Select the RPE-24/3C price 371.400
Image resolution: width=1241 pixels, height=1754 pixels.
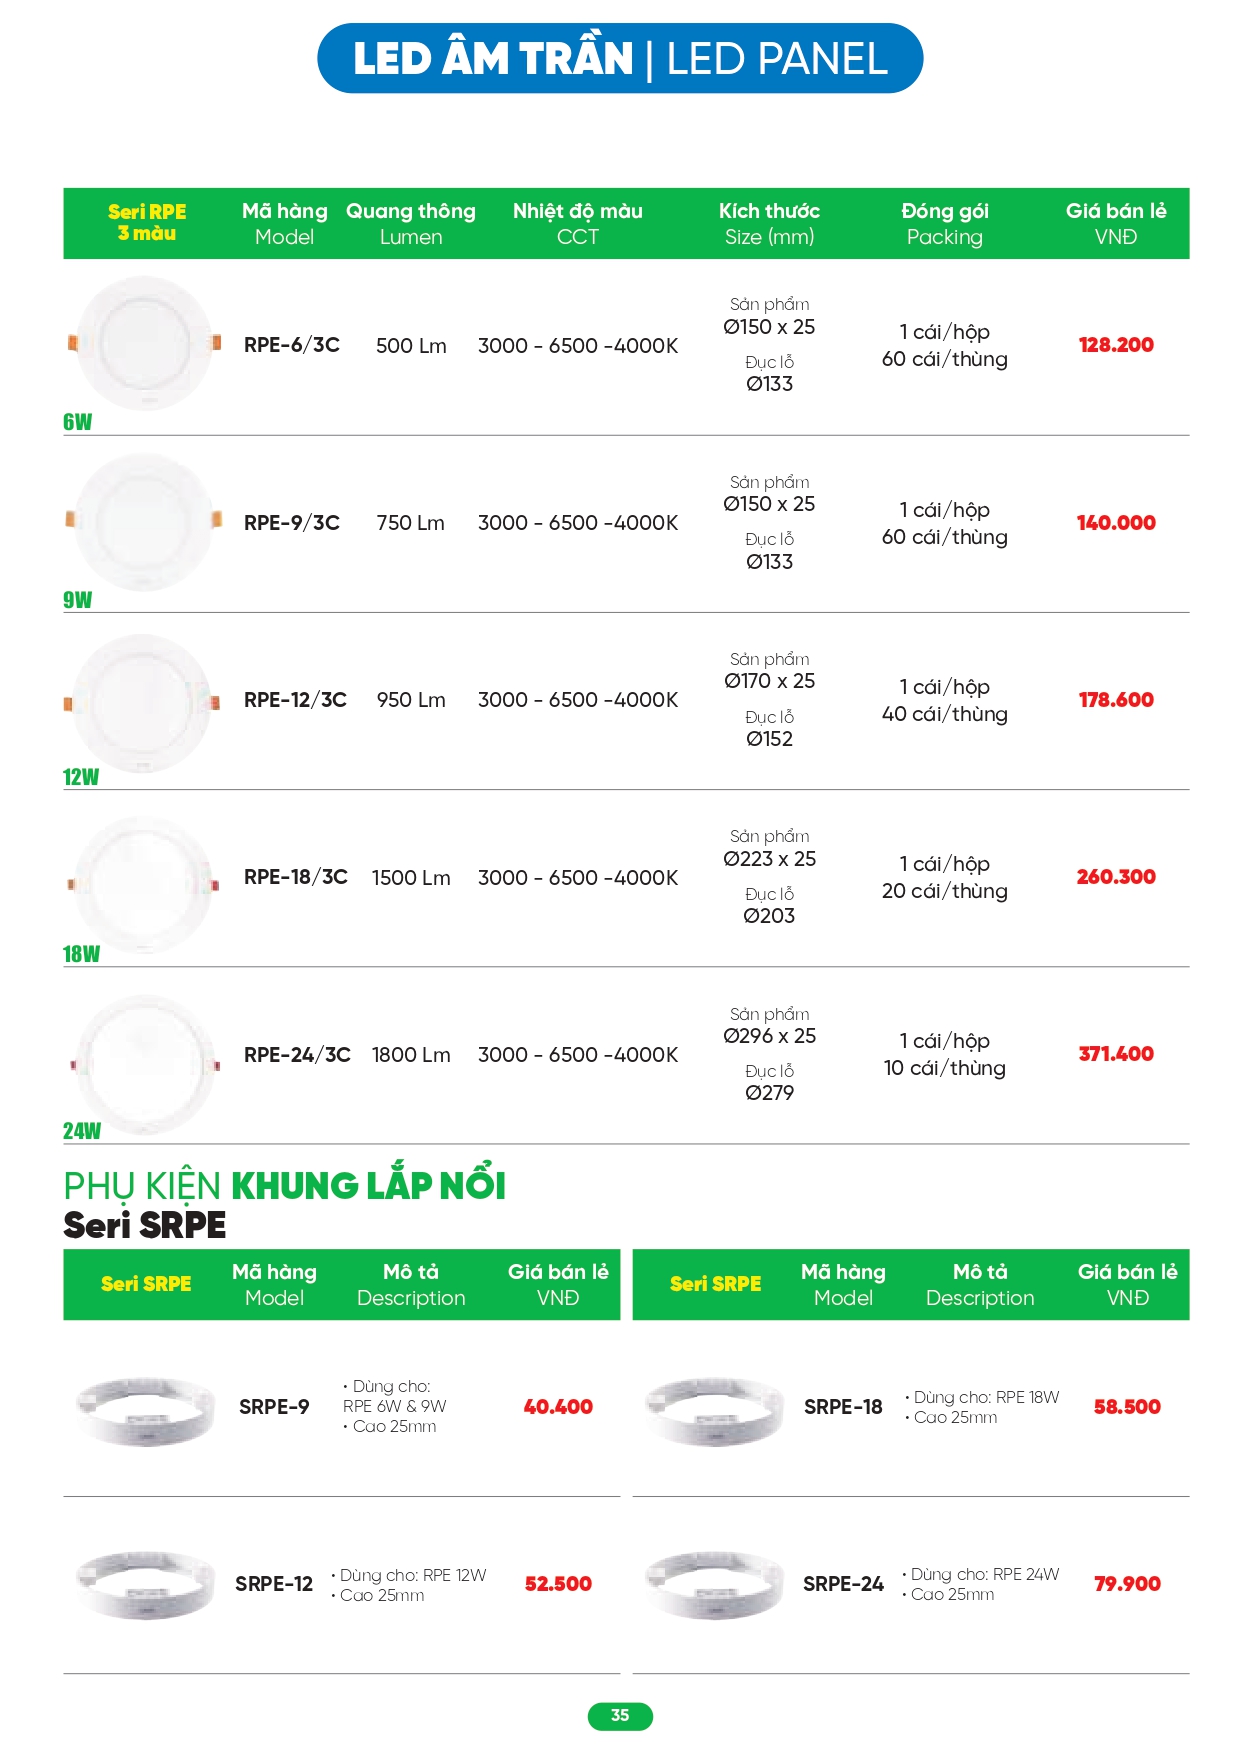point(1116,1054)
